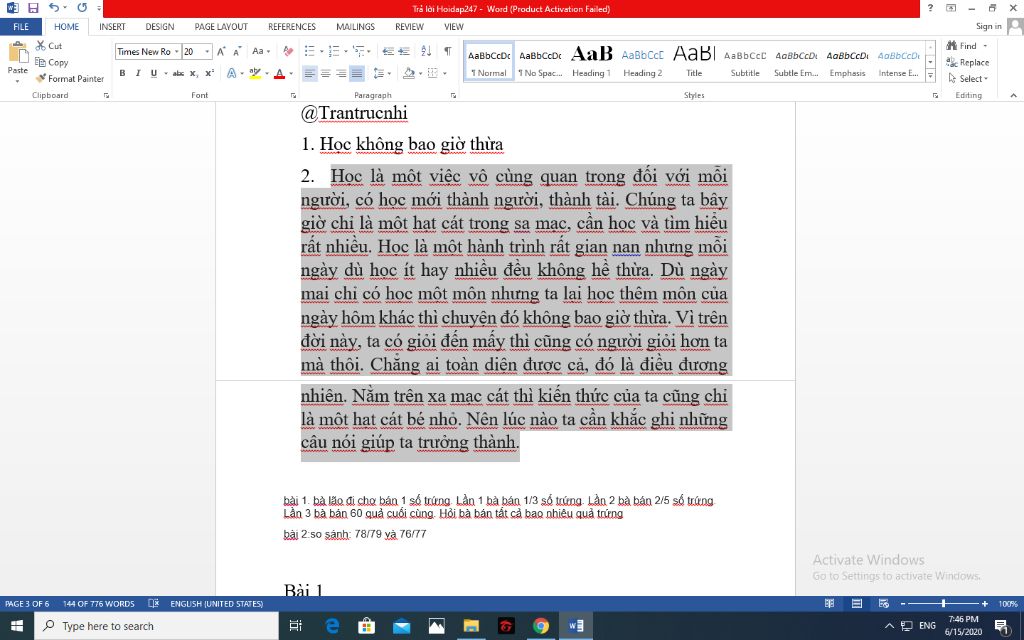The width and height of the screenshot is (1024, 640).
Task: Switch to PAGE LAYOUT tab
Action: pyautogui.click(x=221, y=27)
